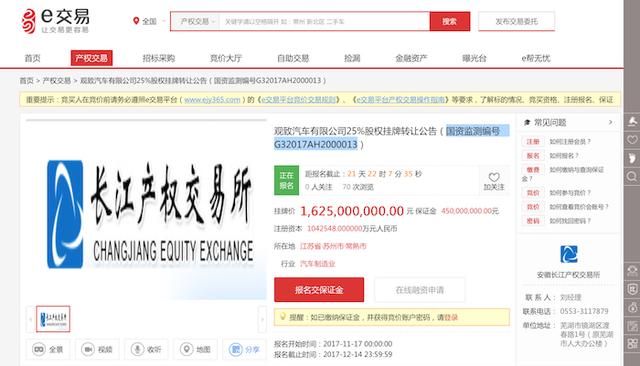Viewport: 640px width, 366px height.
Task: Open the 金融资产 navigation tab
Action: coord(411,58)
